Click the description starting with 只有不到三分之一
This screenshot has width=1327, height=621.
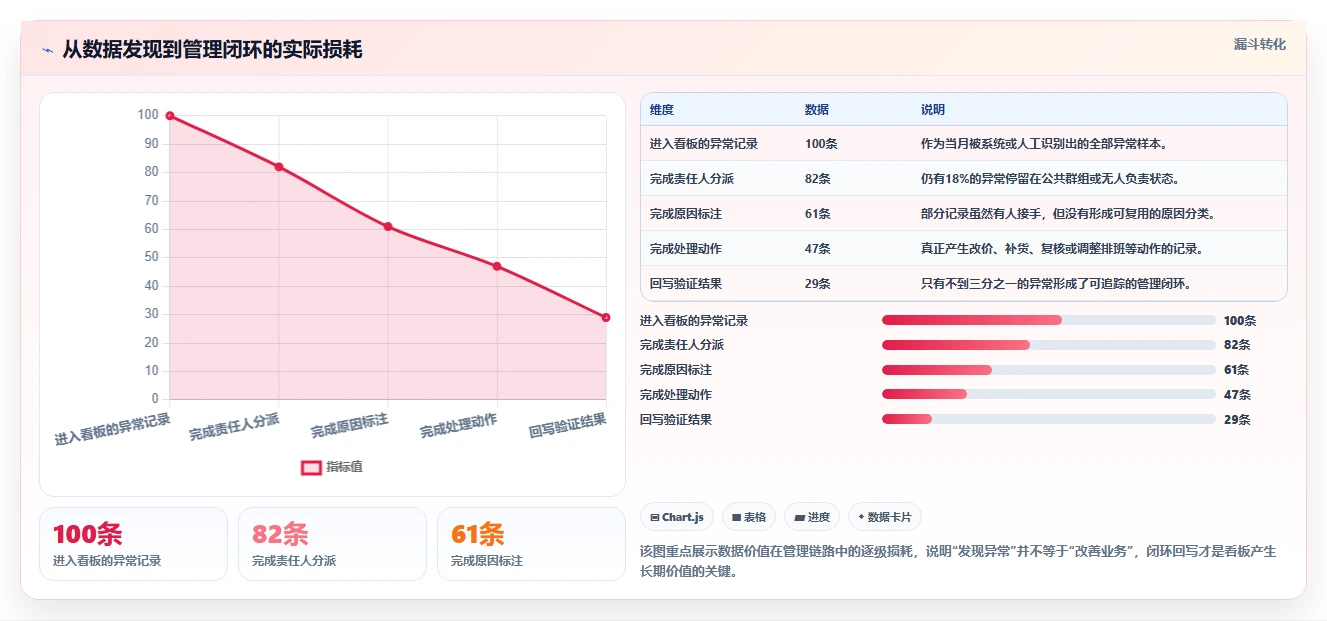(x=1056, y=284)
